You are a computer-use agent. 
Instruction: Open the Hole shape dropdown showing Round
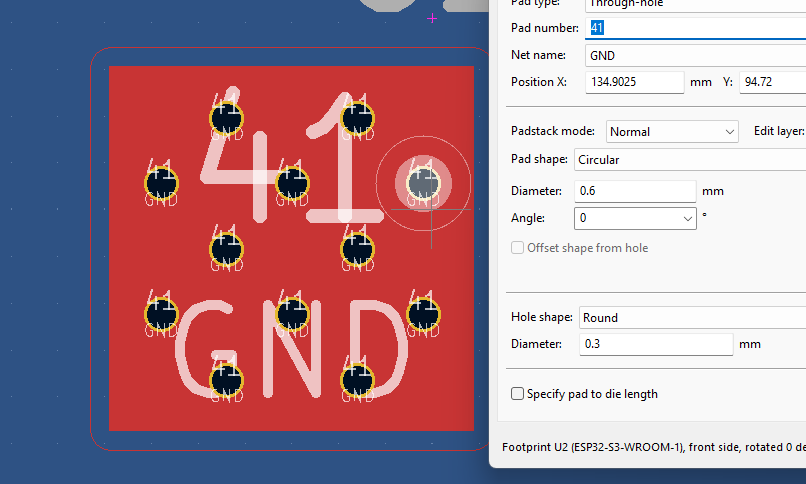point(690,318)
